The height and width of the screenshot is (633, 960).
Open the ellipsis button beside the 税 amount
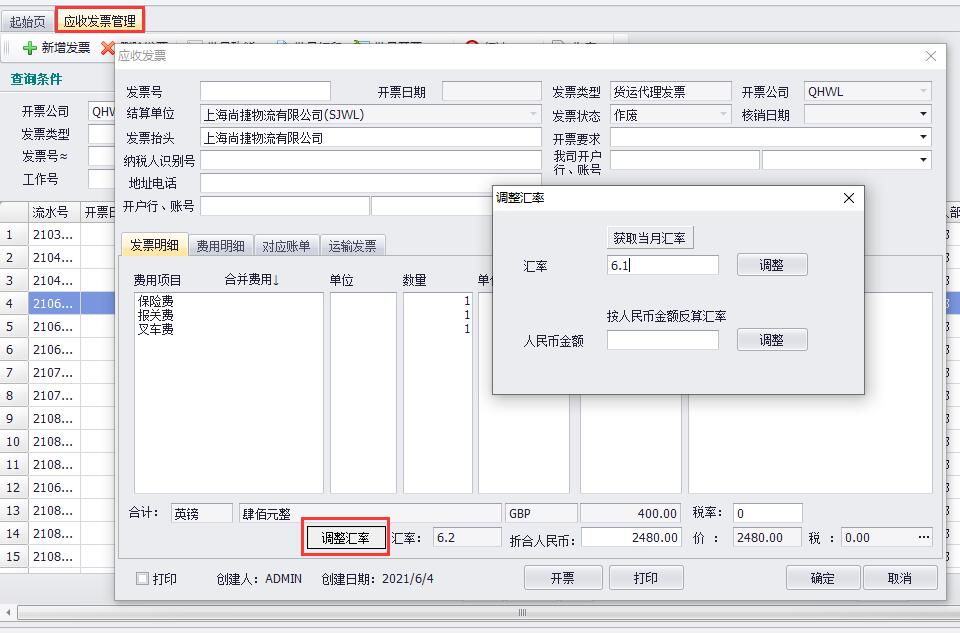tap(923, 537)
